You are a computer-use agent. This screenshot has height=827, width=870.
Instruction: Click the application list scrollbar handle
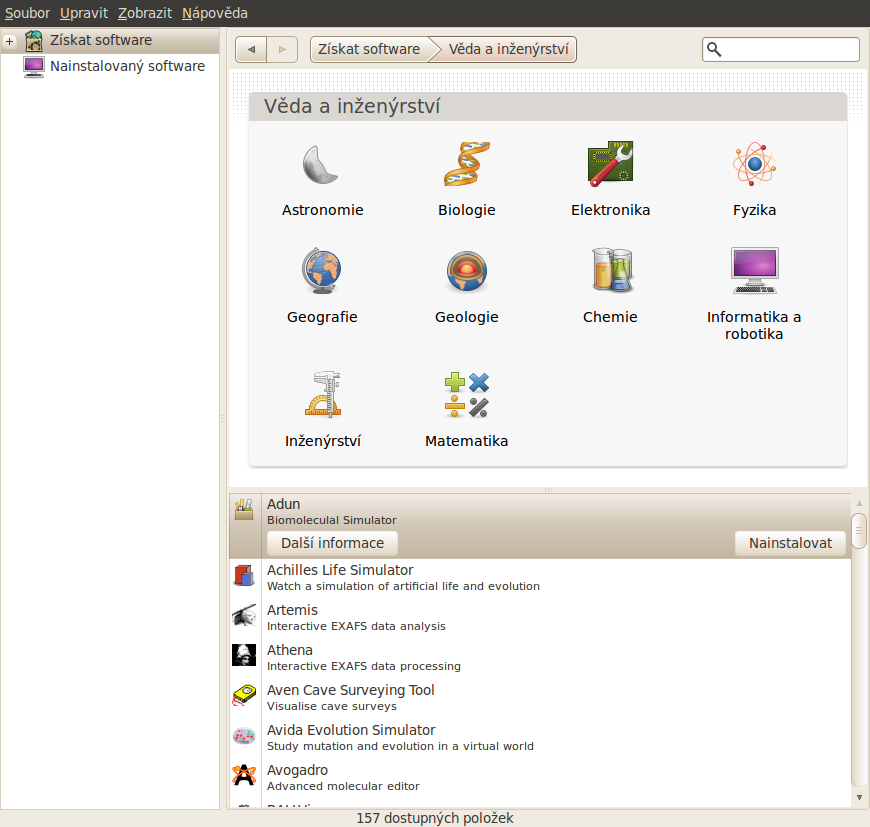pyautogui.click(x=859, y=531)
